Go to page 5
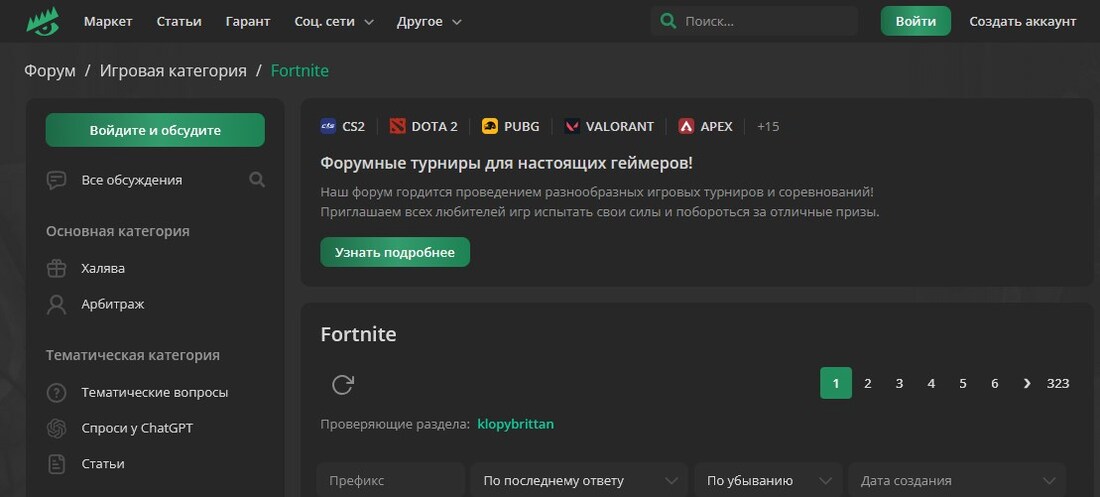The height and width of the screenshot is (497, 1100). [962, 383]
